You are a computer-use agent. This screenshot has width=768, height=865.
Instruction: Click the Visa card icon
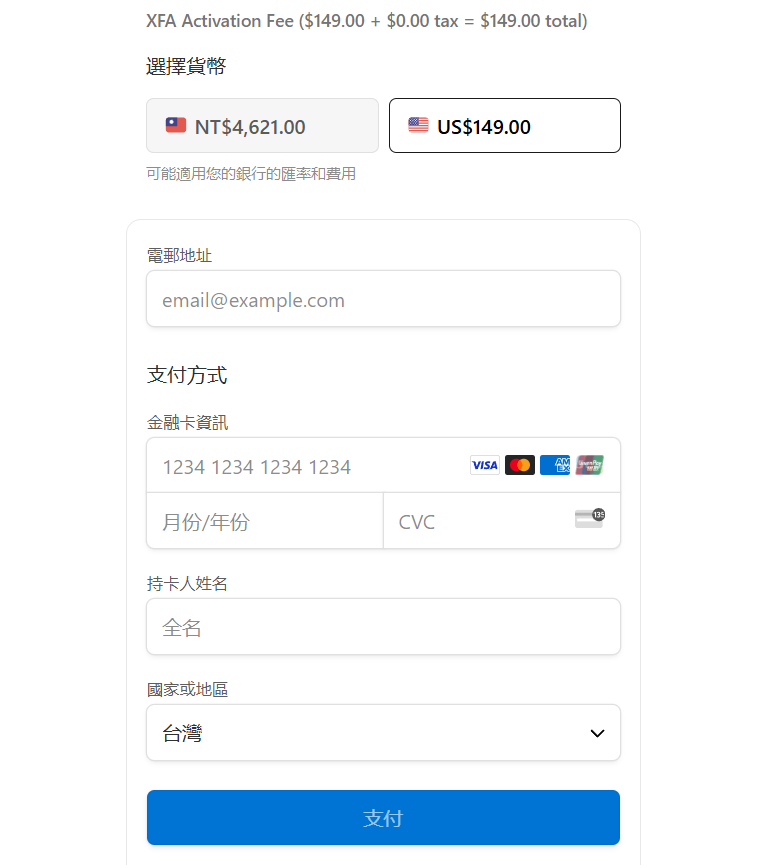point(484,465)
